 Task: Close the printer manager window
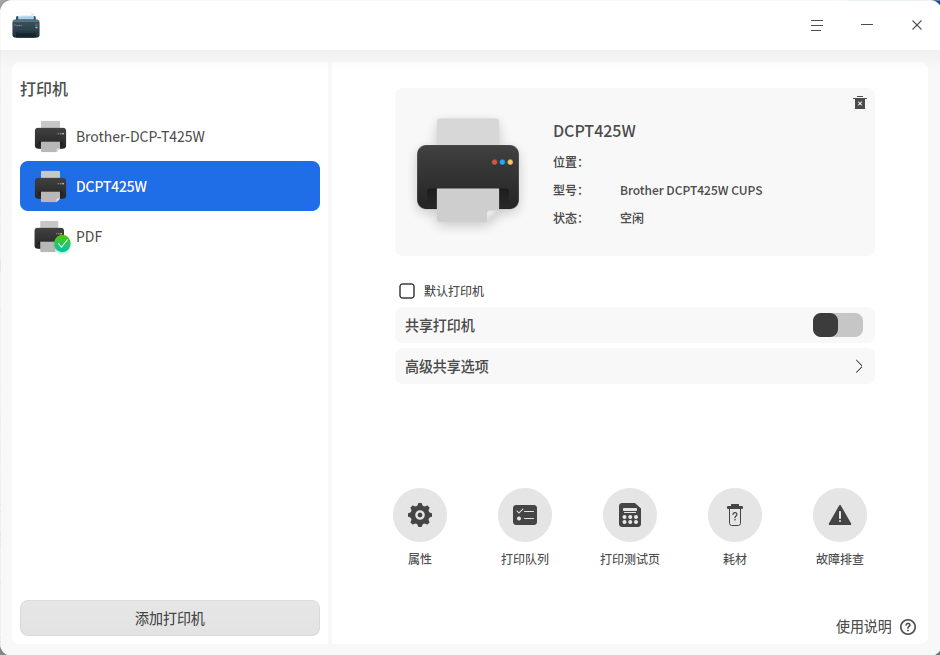[x=917, y=25]
